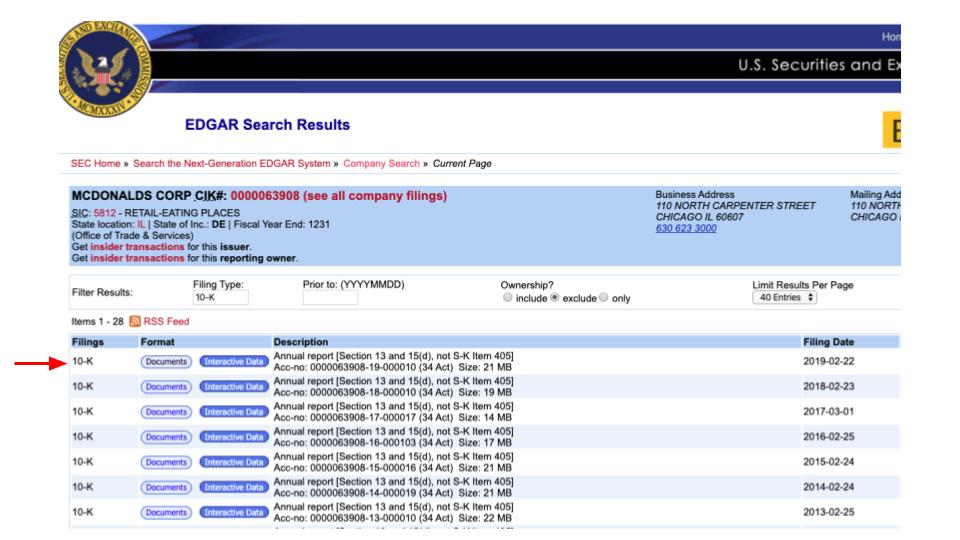The image size is (960, 540).
Task: Select filing date 2015-02-24
Action: 828,462
